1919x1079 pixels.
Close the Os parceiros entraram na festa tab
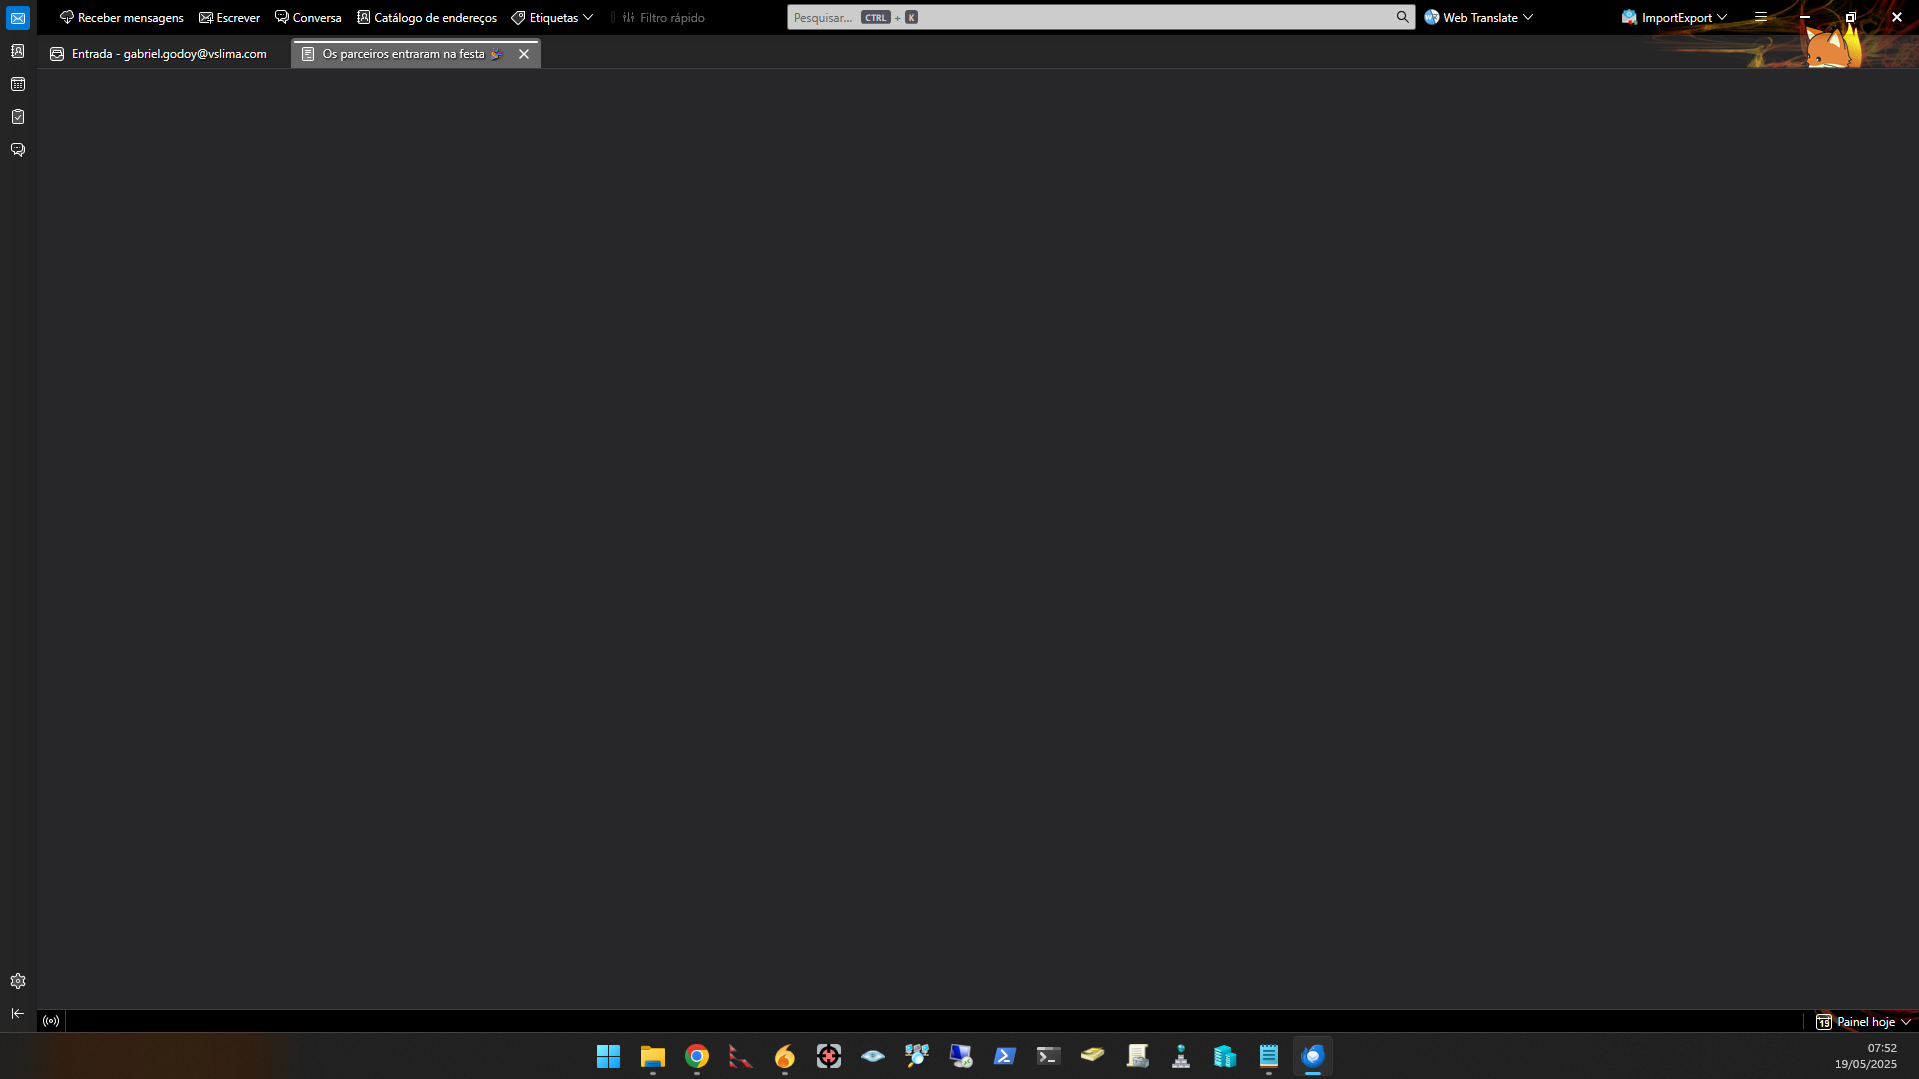point(524,54)
